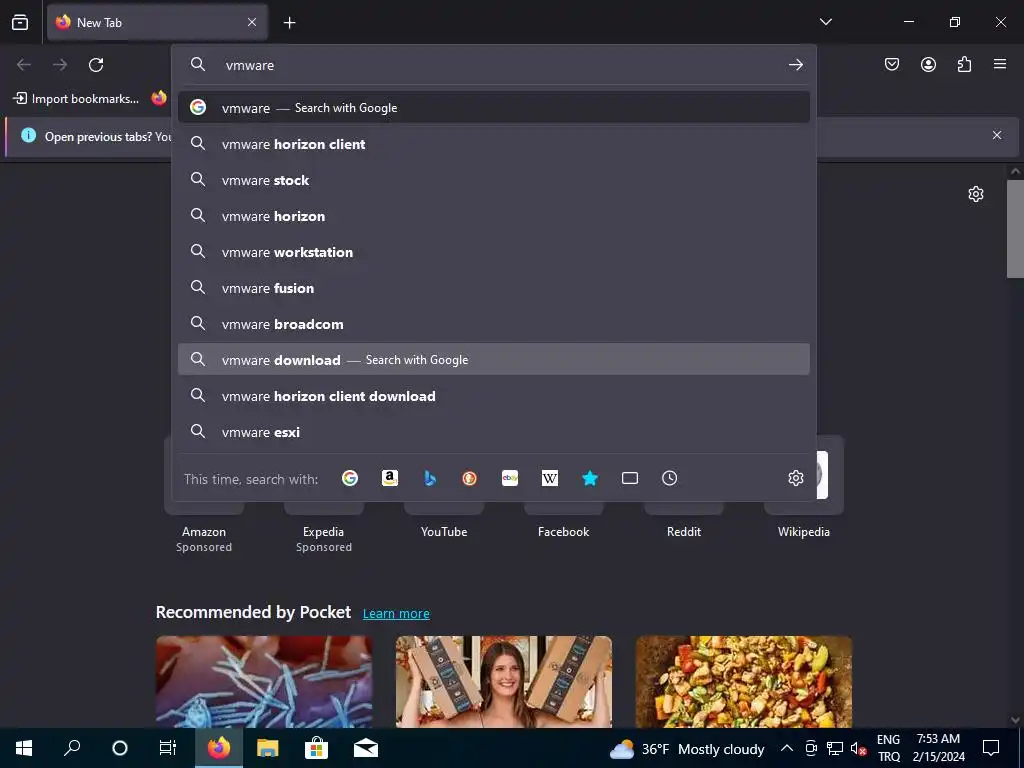Close the New Tab tab
Screen dimensions: 1024x768
coord(252,22)
